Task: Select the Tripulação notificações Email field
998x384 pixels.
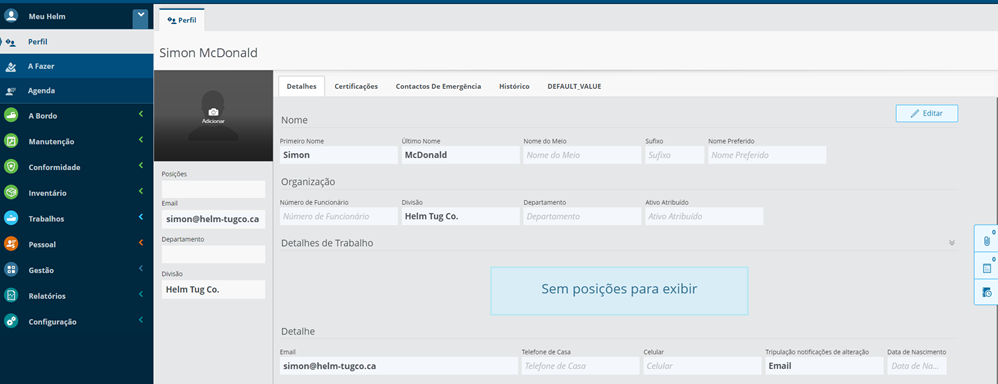Action: (824, 366)
